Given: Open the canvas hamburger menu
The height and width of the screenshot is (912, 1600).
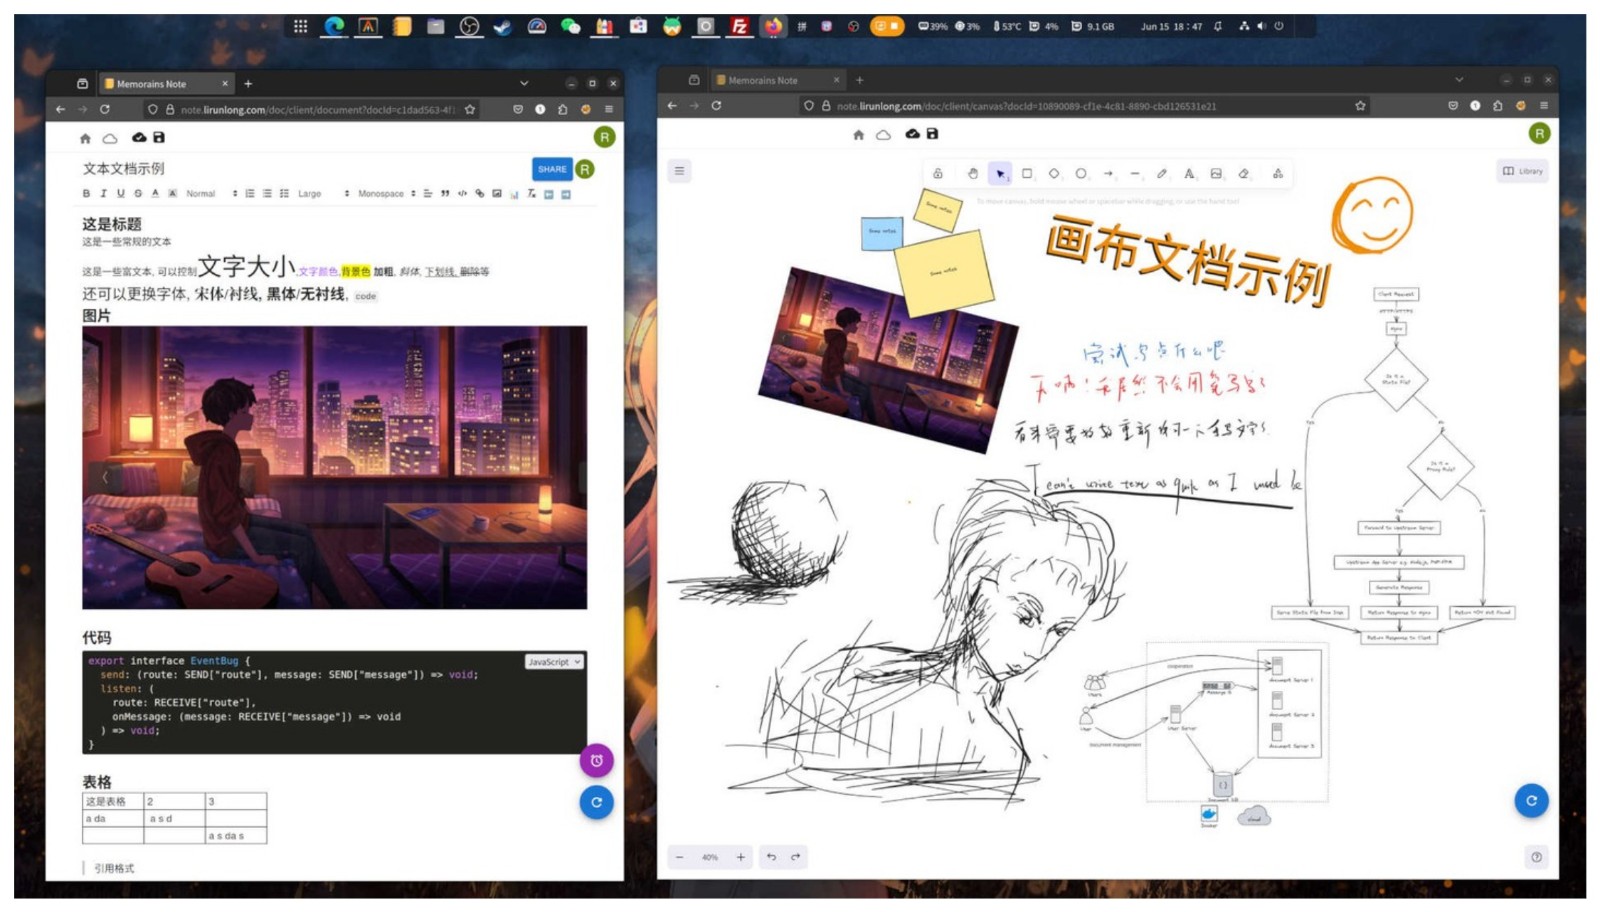Looking at the screenshot, I should click(x=679, y=171).
